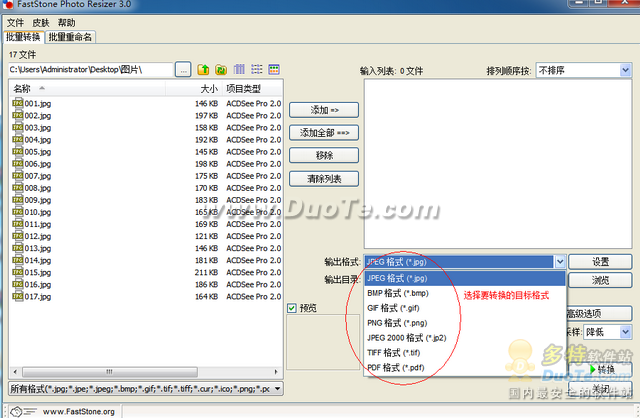Click the 清除列表 button
Image resolution: width=640 pixels, height=418 pixels.
[324, 178]
